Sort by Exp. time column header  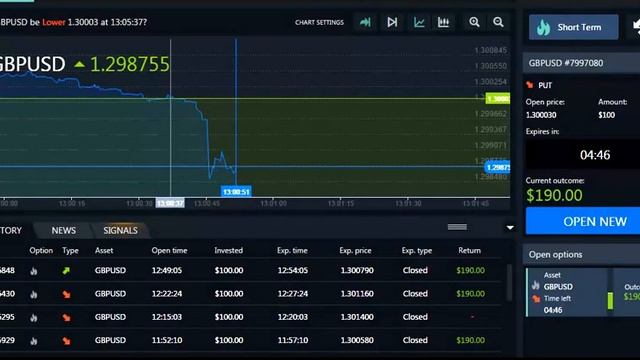292,251
